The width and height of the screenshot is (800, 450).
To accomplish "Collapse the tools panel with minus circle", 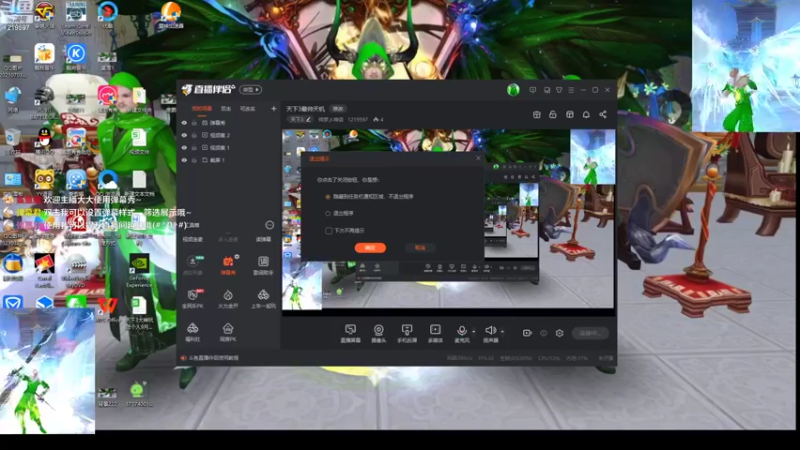I will (x=269, y=225).
